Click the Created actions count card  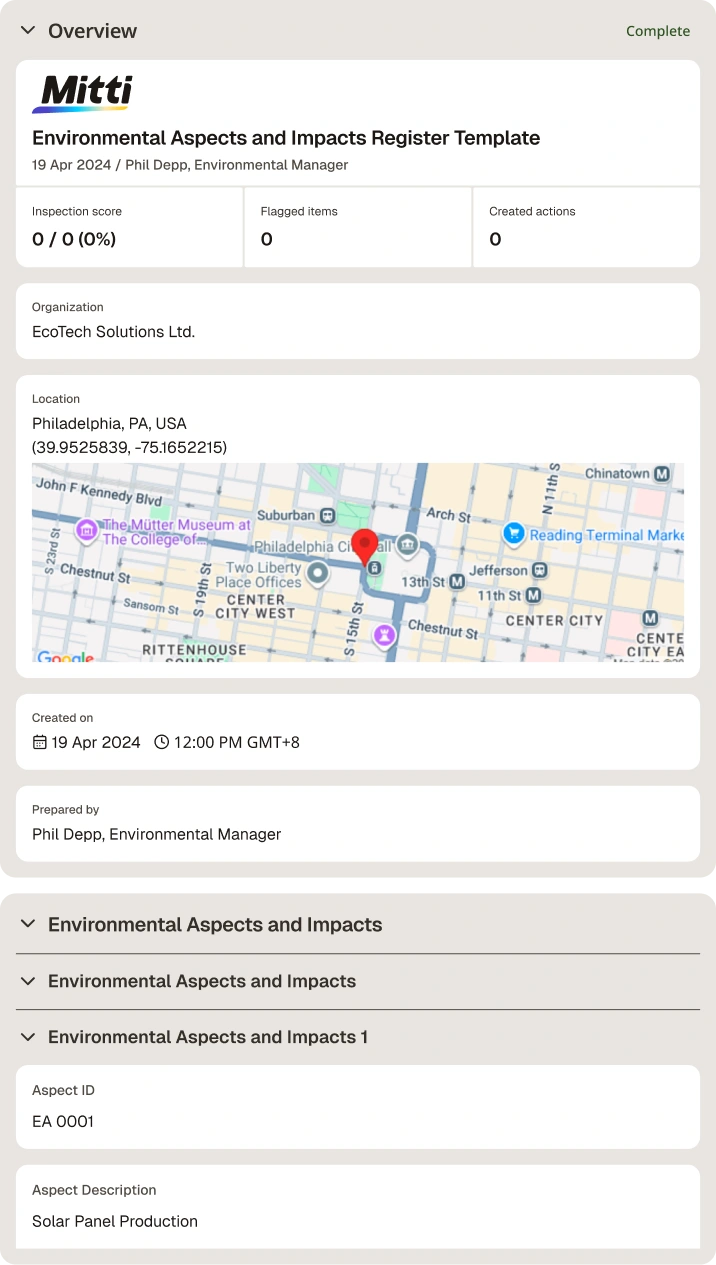click(x=586, y=227)
